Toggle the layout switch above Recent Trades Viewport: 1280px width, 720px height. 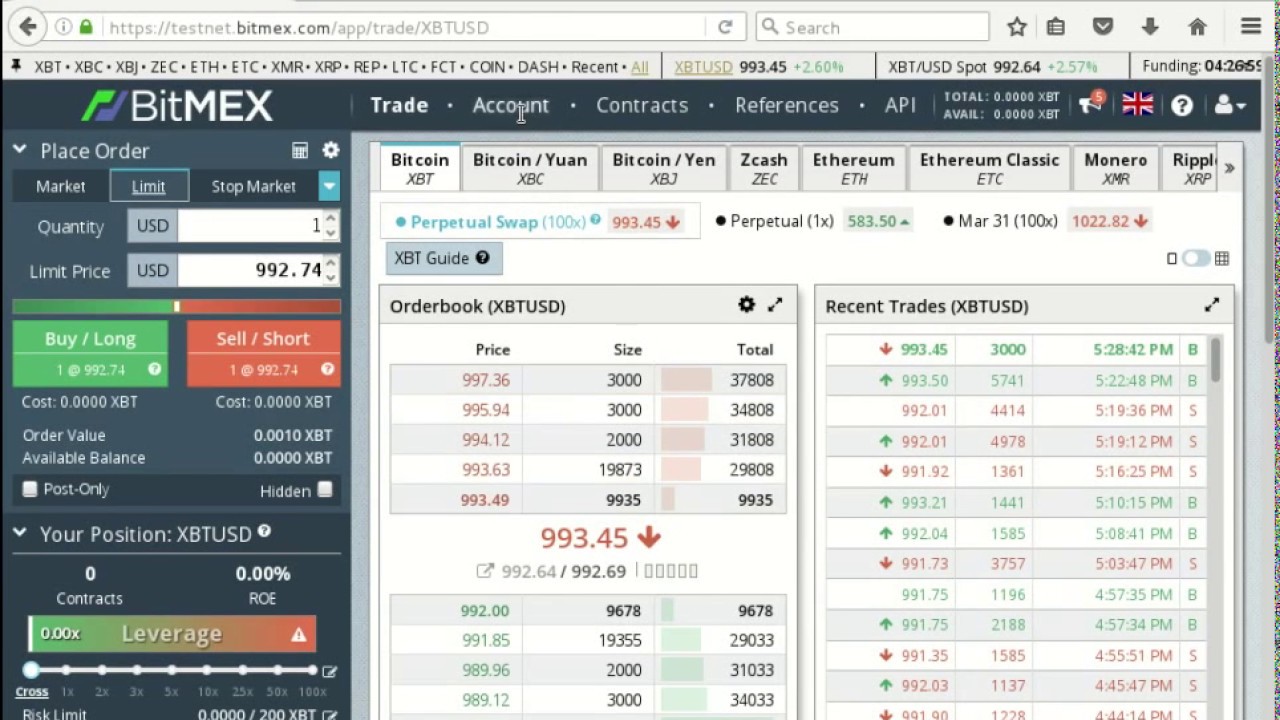pos(1196,258)
